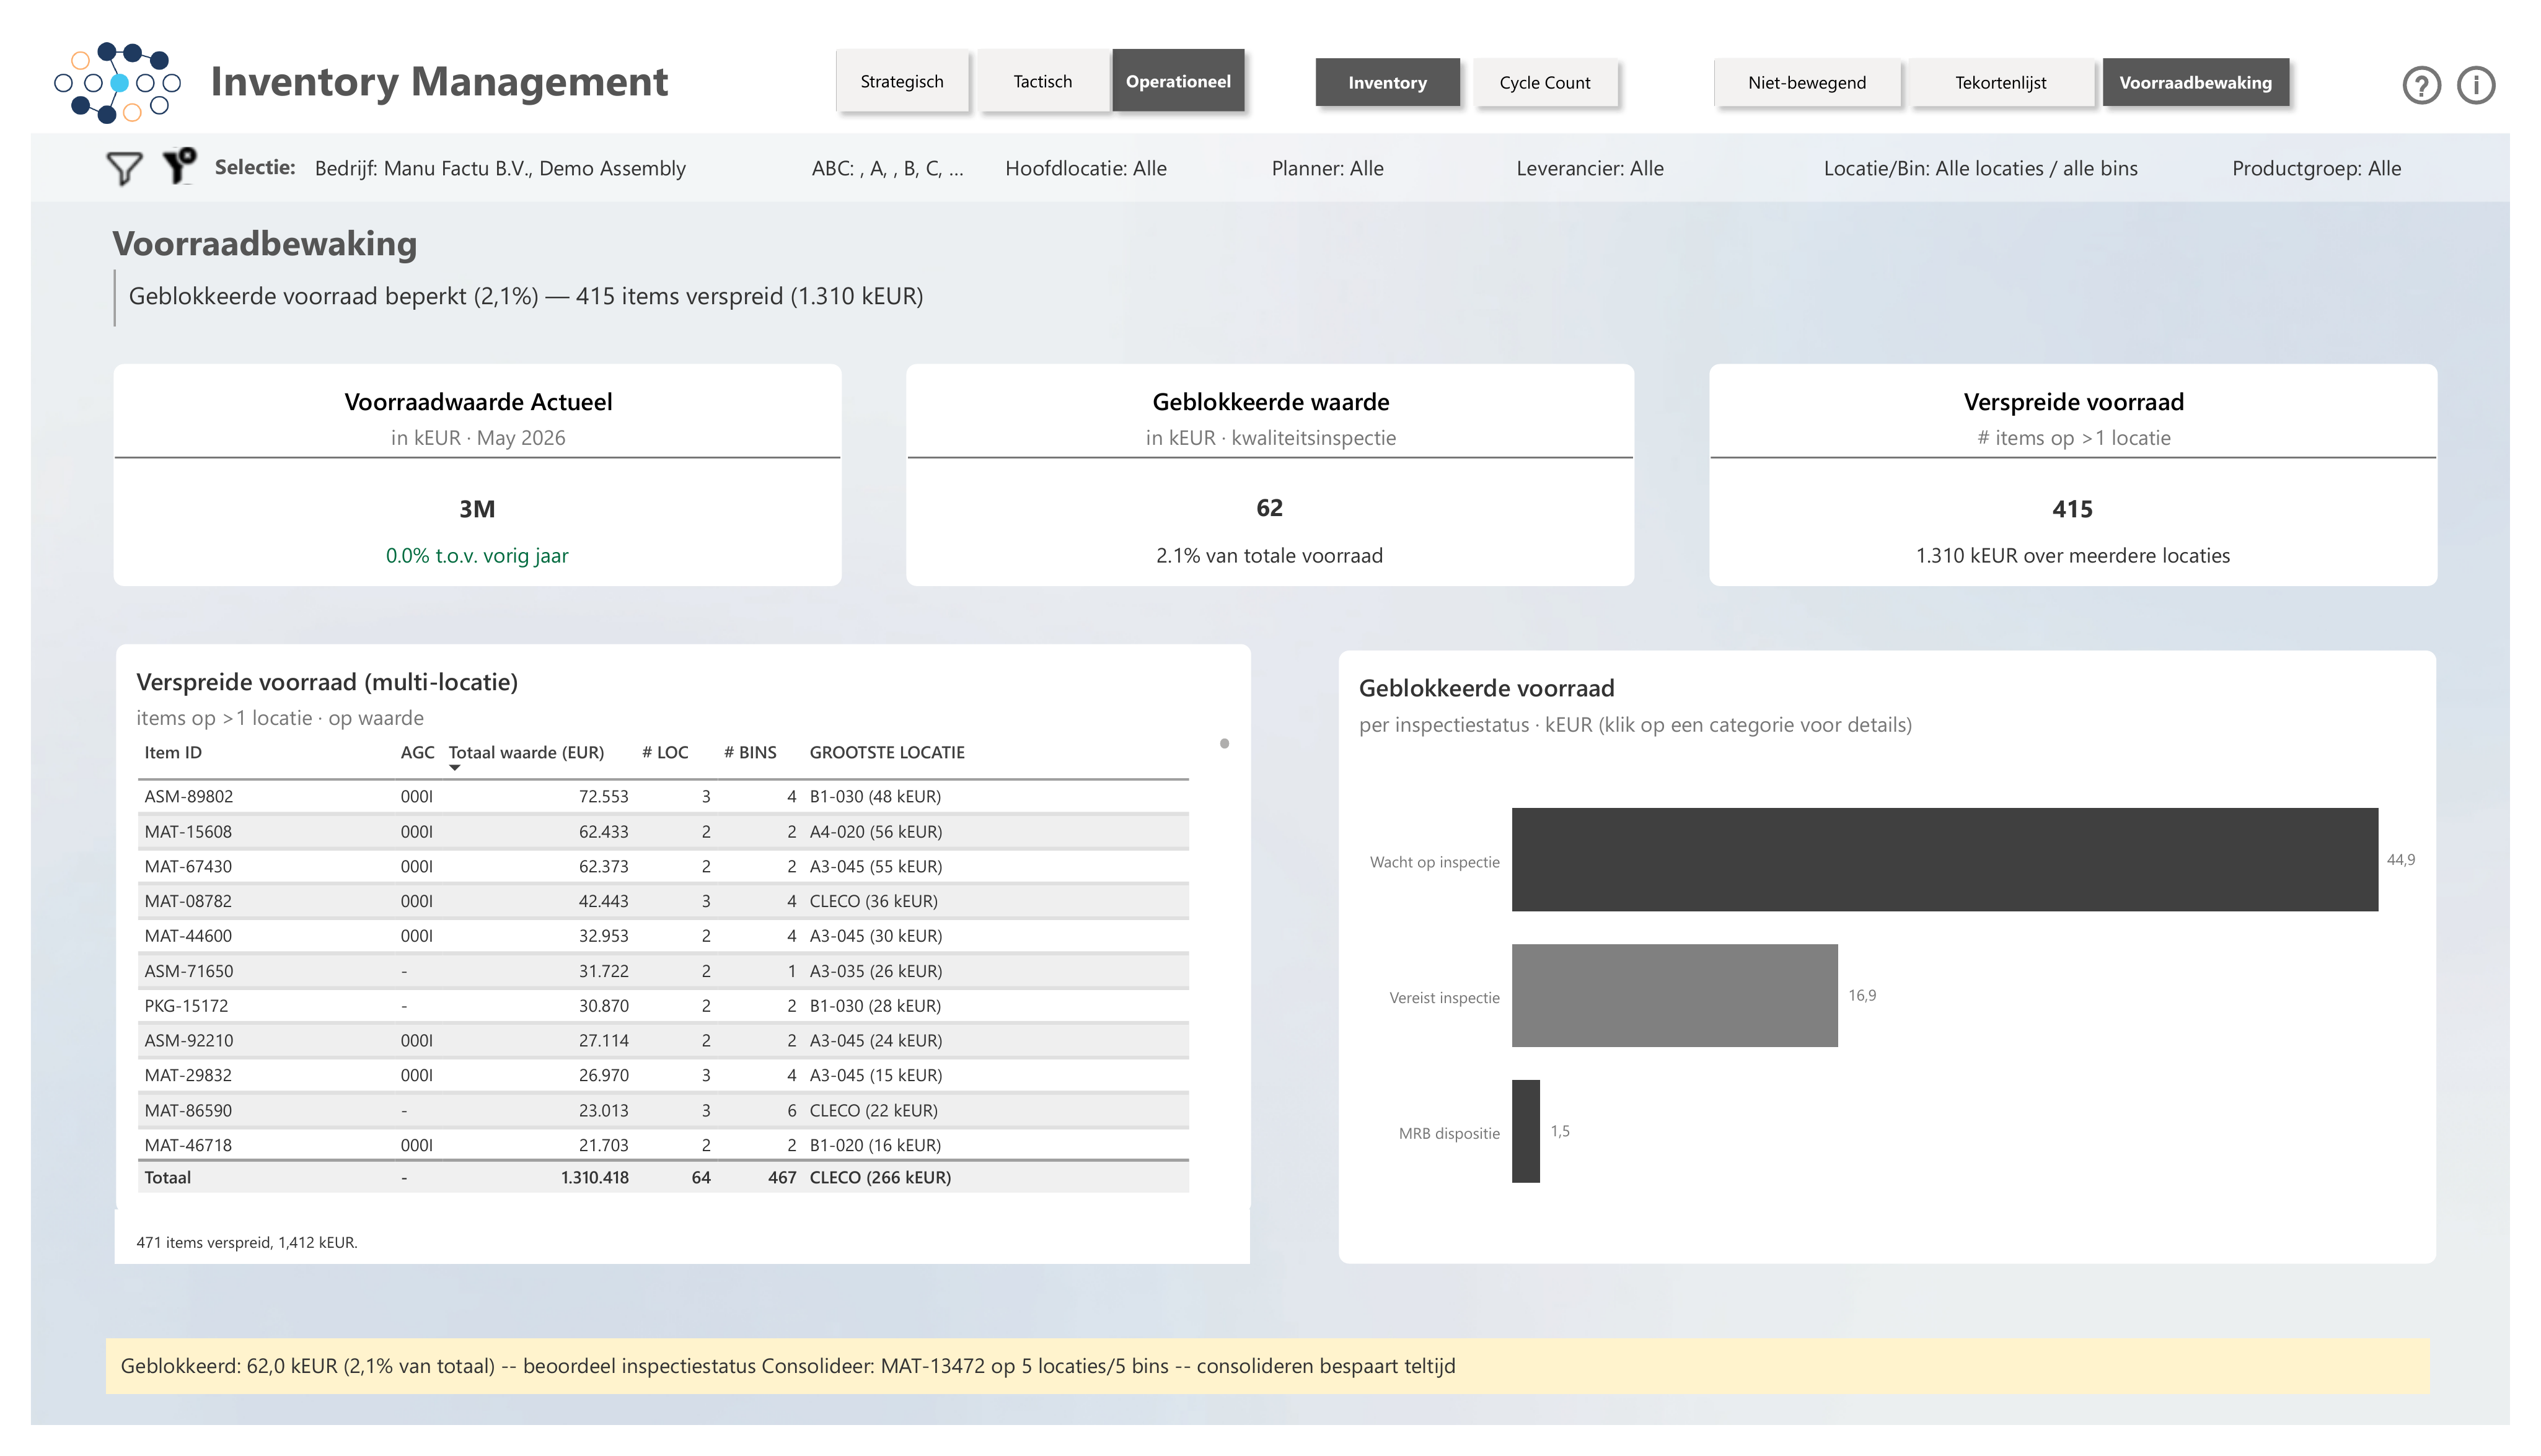Click location A4-020 (56 kEUR)

tap(876, 831)
